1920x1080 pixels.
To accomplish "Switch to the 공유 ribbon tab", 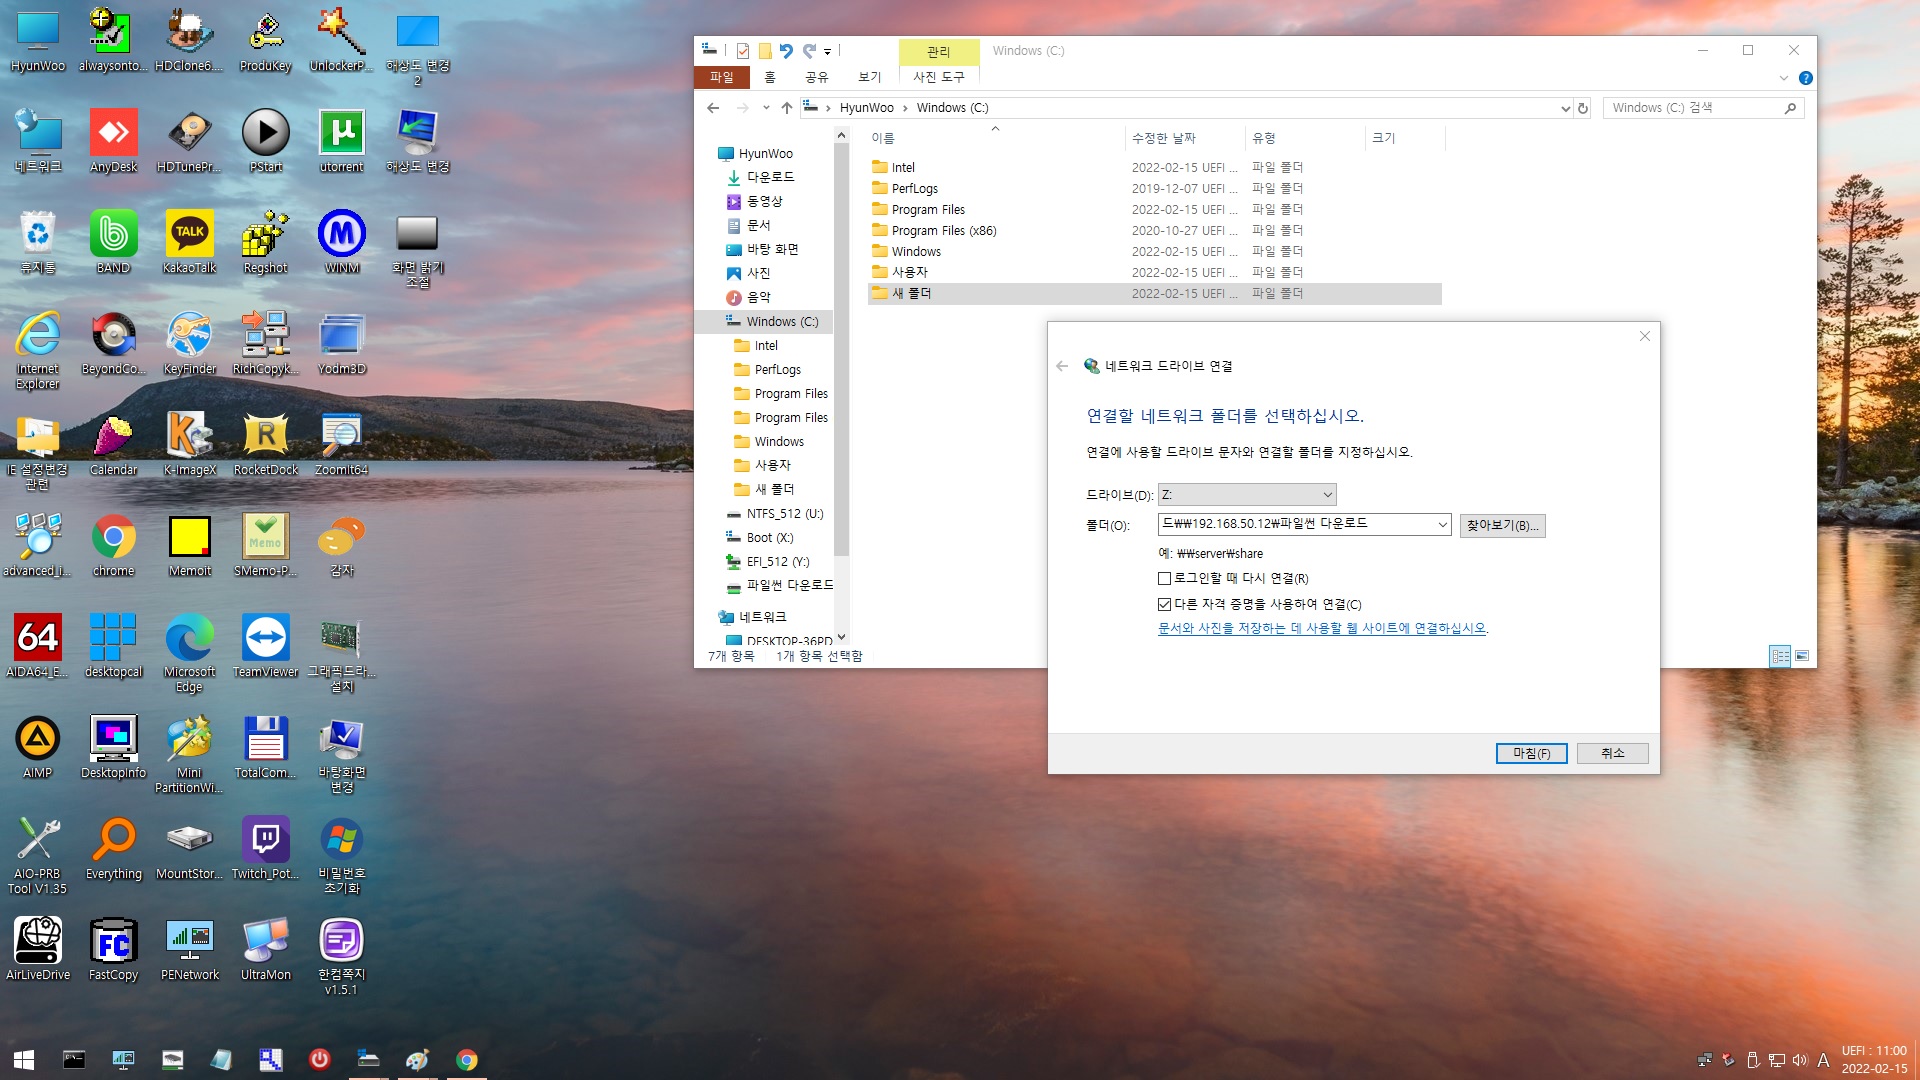I will pos(816,77).
